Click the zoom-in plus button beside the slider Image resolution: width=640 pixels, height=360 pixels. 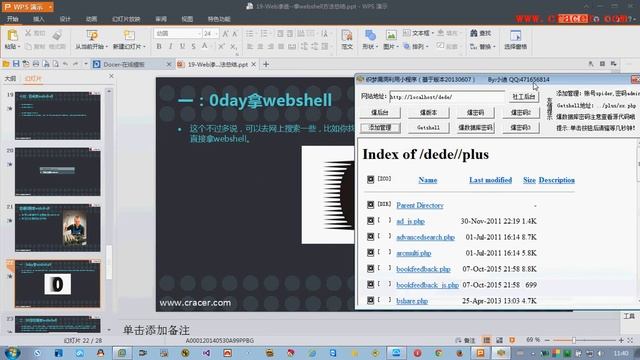[621, 340]
